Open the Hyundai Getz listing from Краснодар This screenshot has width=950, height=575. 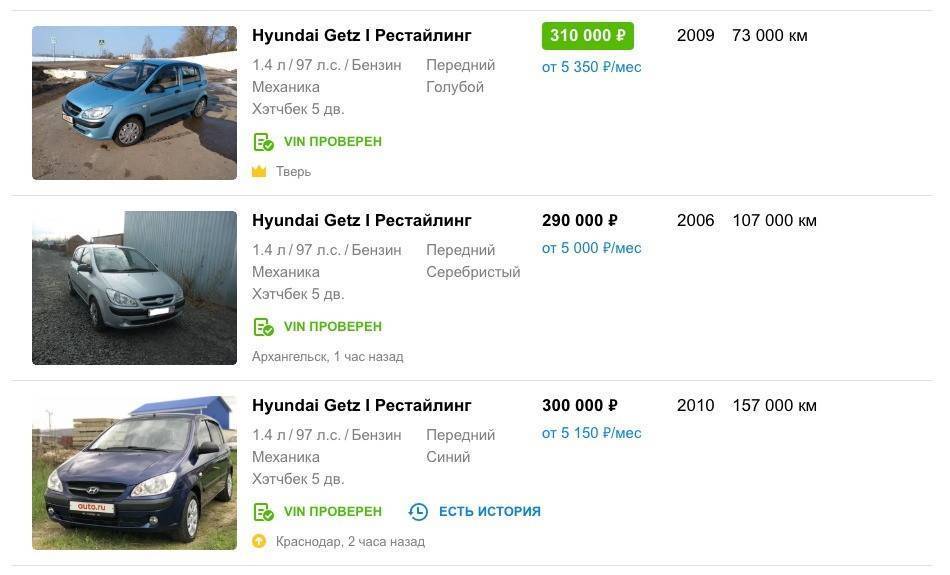pos(361,406)
